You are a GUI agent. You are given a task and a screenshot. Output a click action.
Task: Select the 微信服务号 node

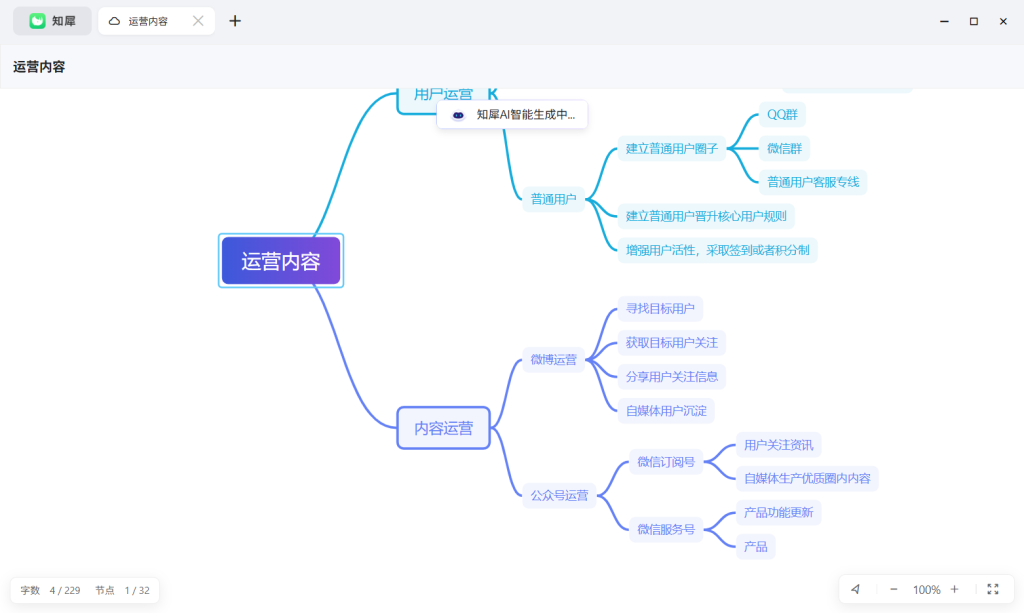tap(665, 529)
